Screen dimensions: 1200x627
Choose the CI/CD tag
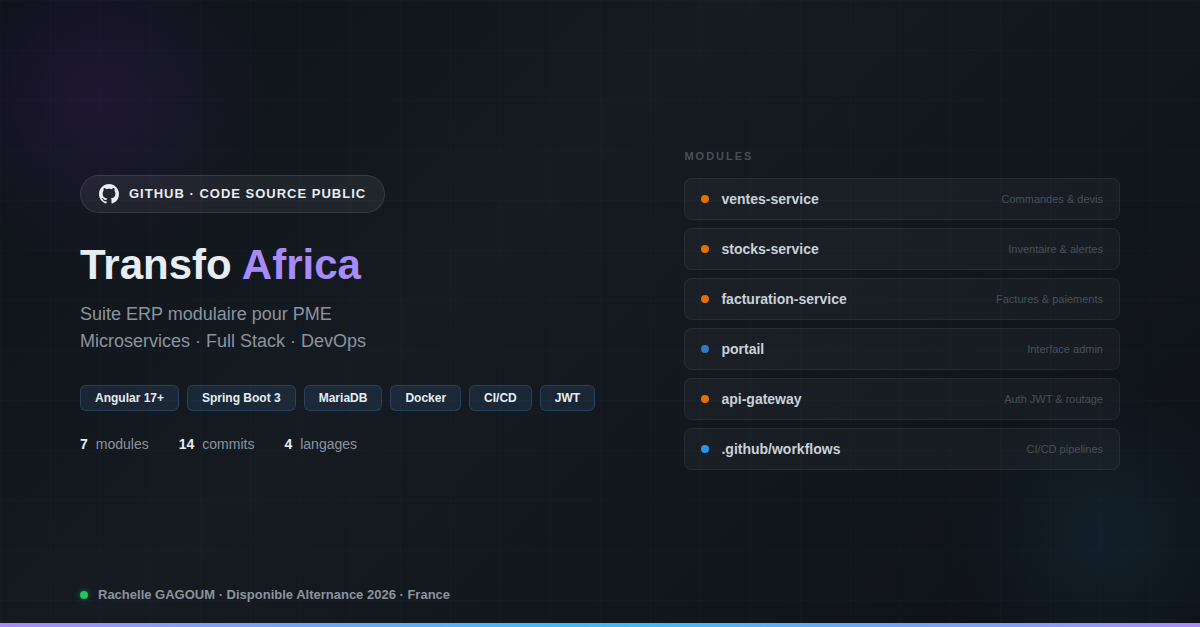tap(500, 398)
